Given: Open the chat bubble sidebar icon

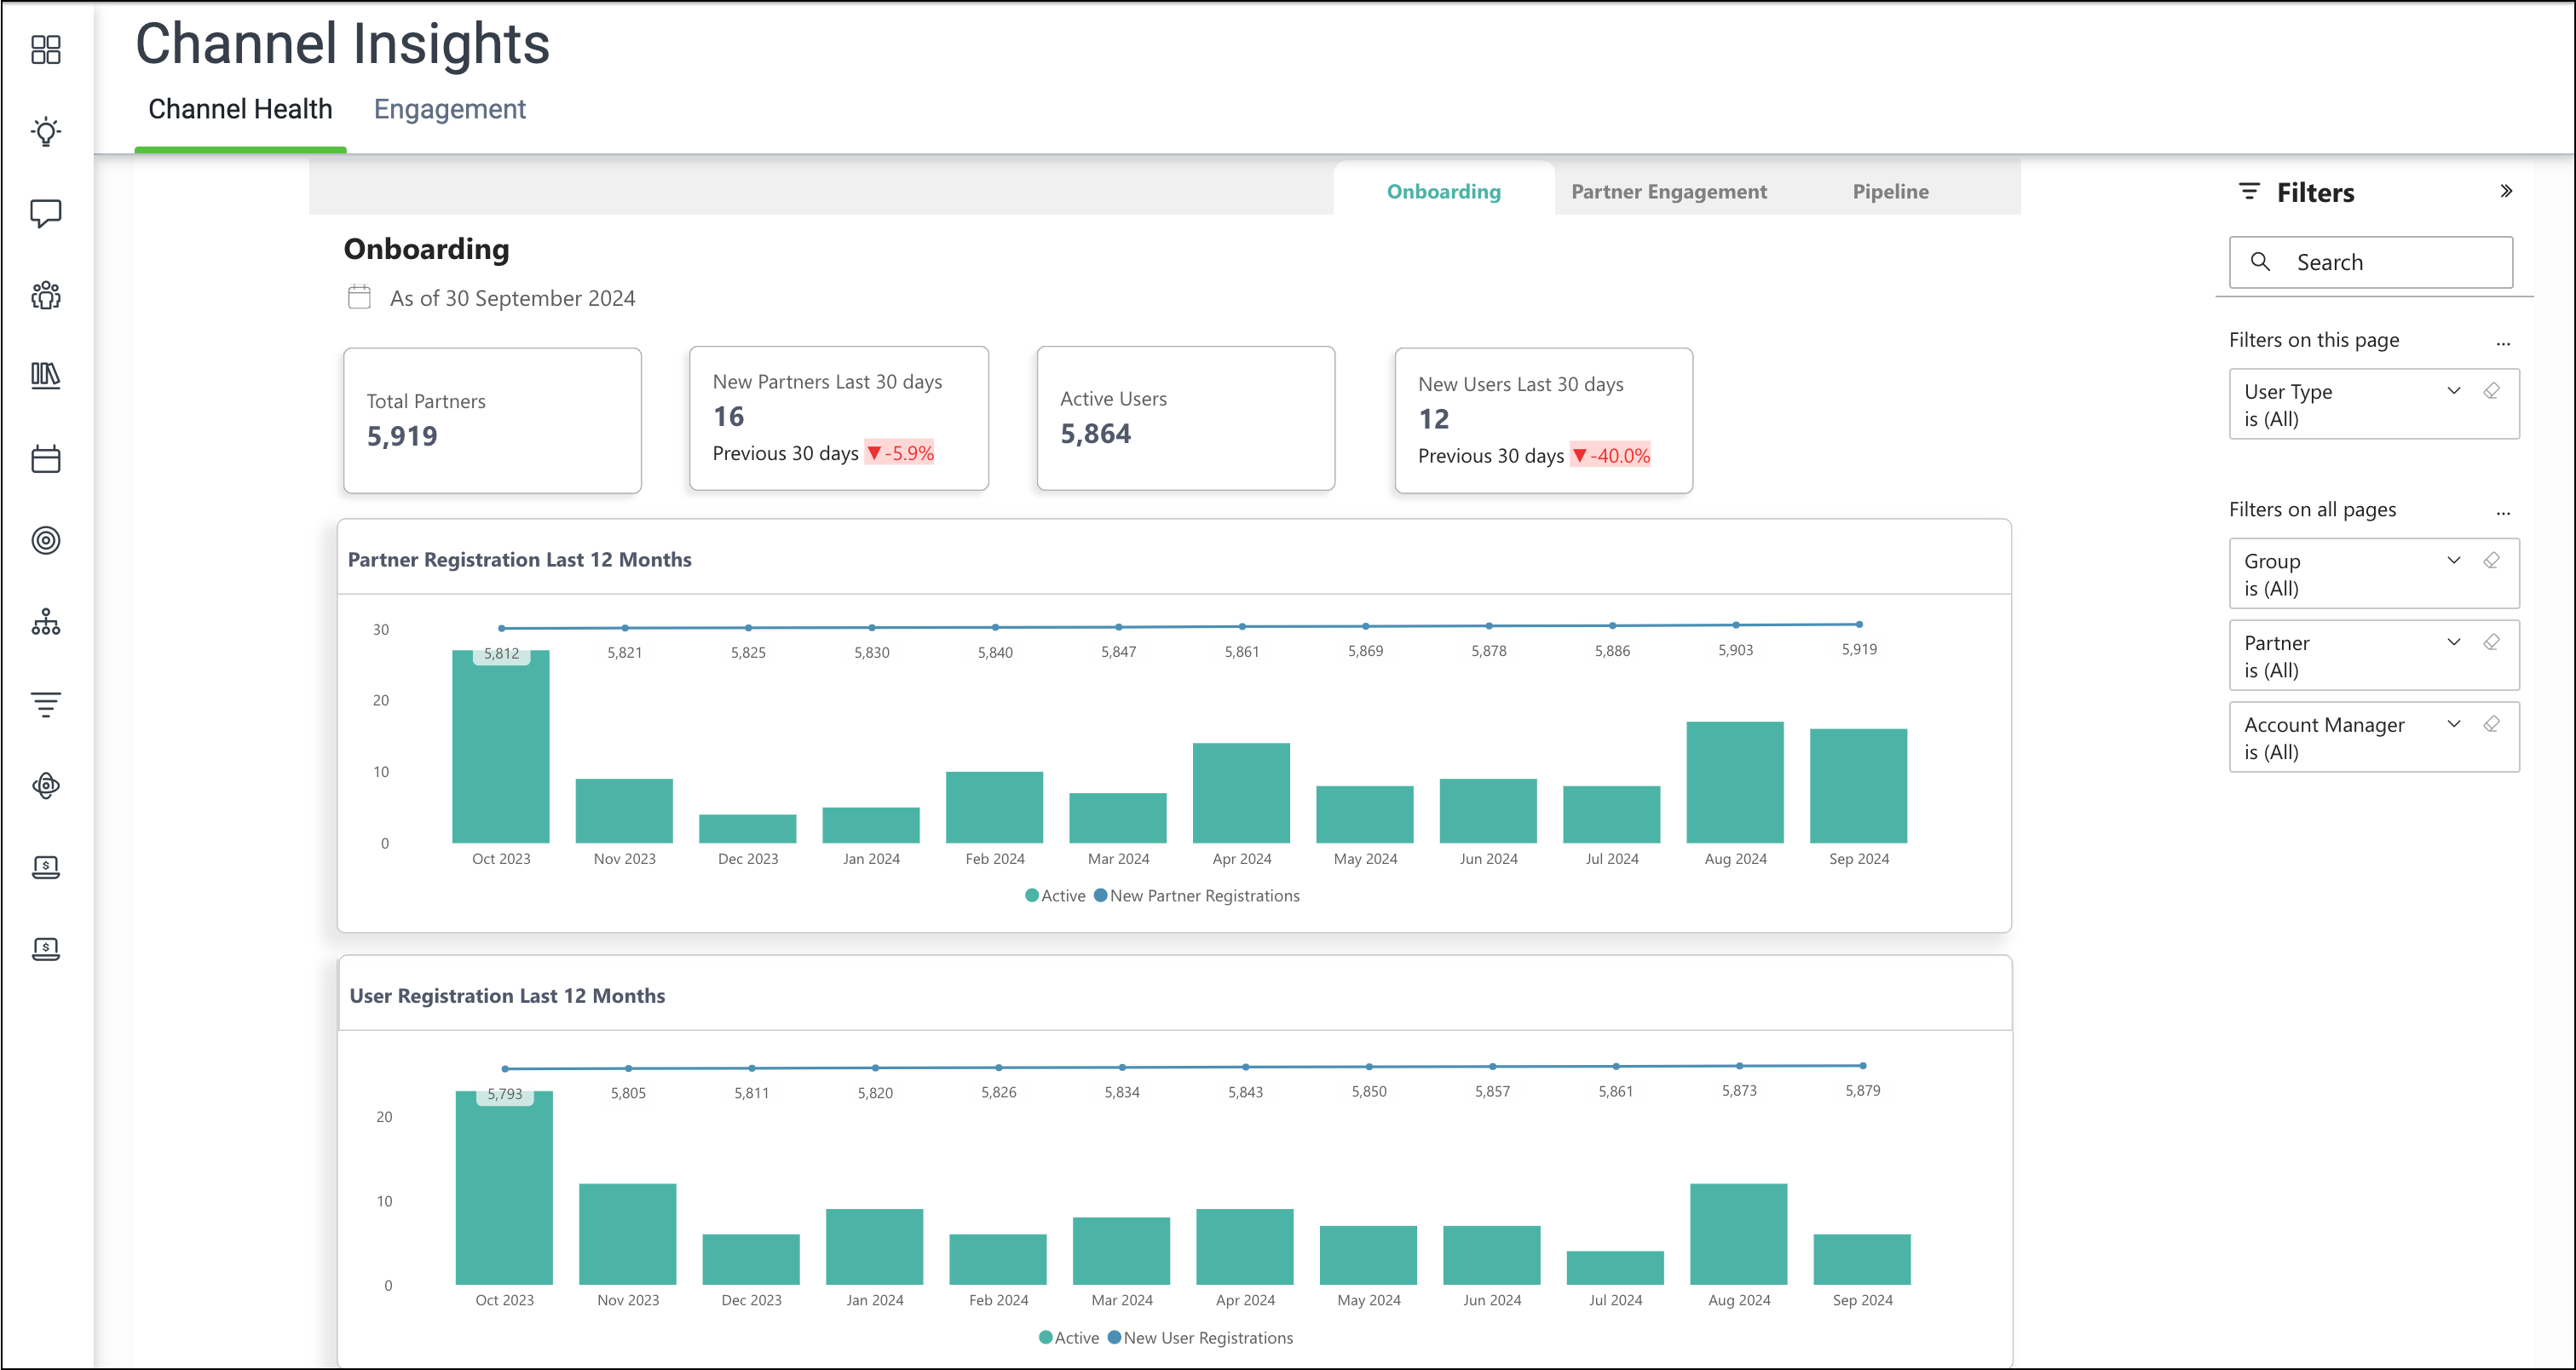Looking at the screenshot, I should click(46, 213).
